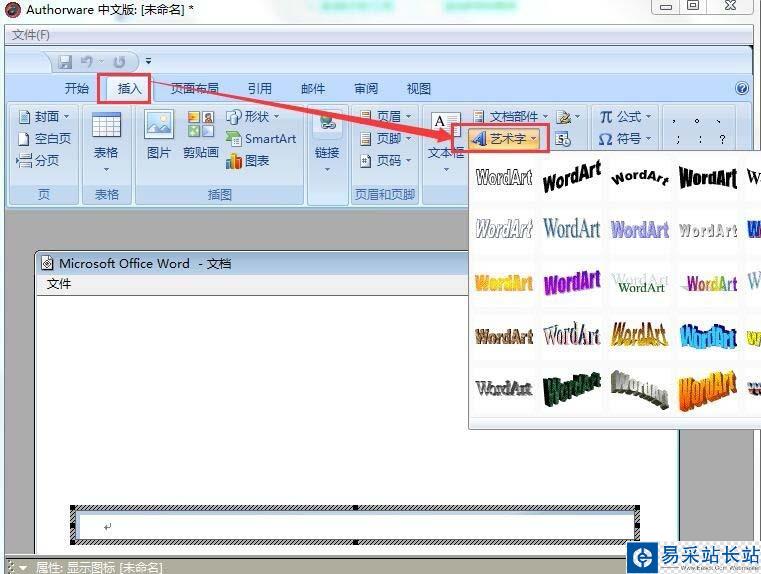The image size is (761, 574).
Task: Open the 文件(F) menu of Authorware
Action: (x=31, y=35)
